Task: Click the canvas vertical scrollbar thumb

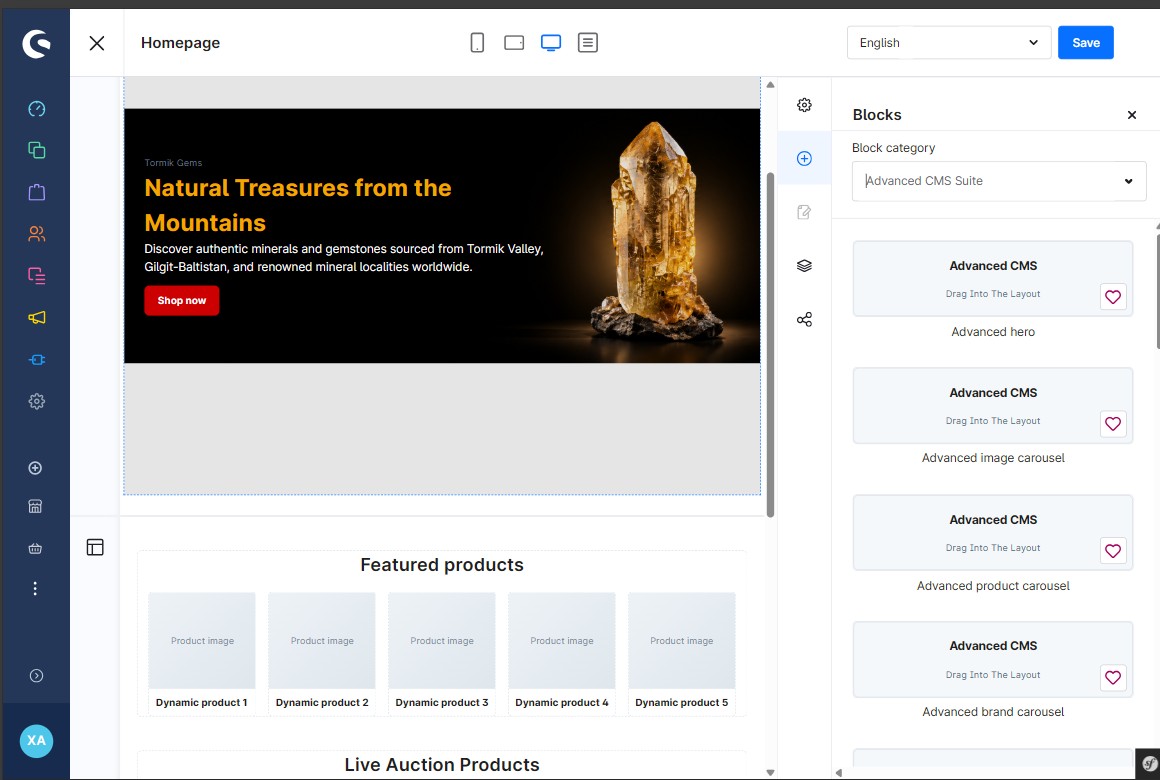Action: point(770,345)
